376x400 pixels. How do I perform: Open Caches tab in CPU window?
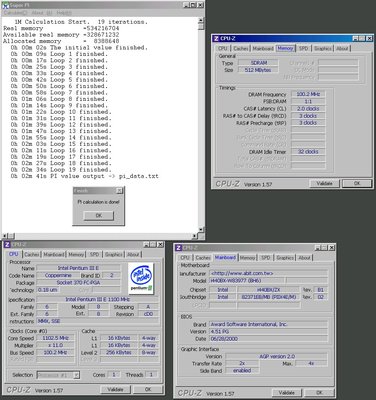click(x=32, y=254)
